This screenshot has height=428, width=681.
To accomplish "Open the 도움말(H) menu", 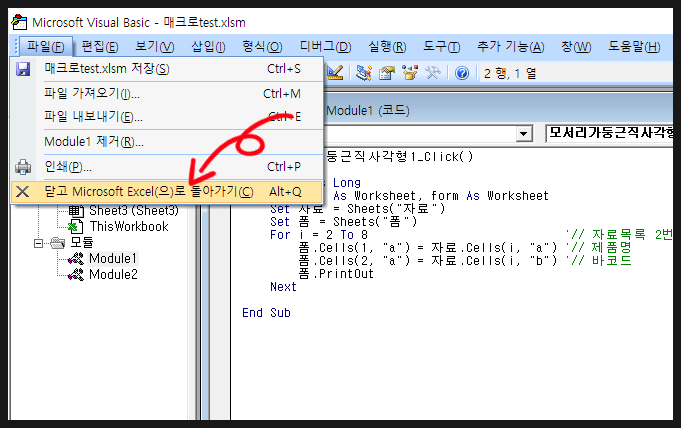I will (x=634, y=46).
